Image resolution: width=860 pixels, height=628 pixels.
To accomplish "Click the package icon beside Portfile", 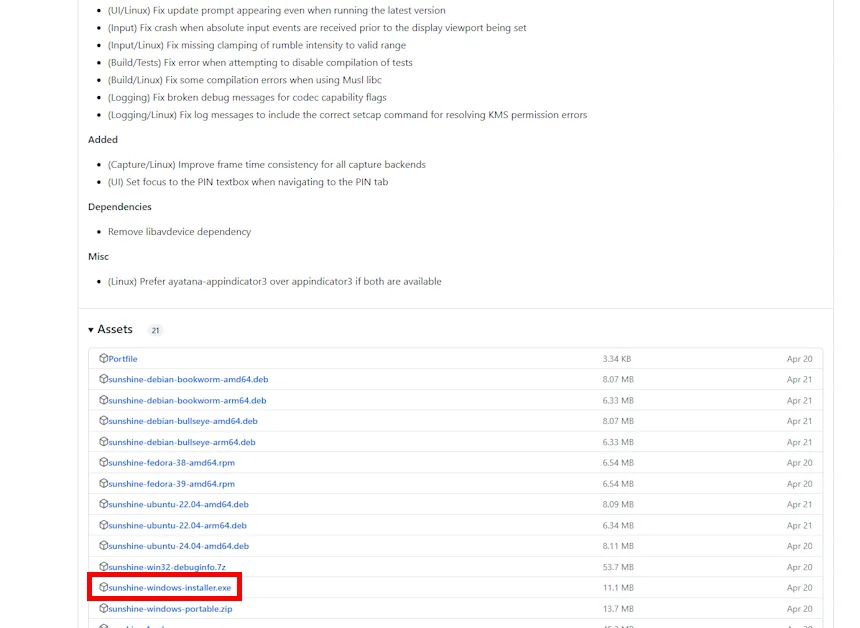I will 103,358.
